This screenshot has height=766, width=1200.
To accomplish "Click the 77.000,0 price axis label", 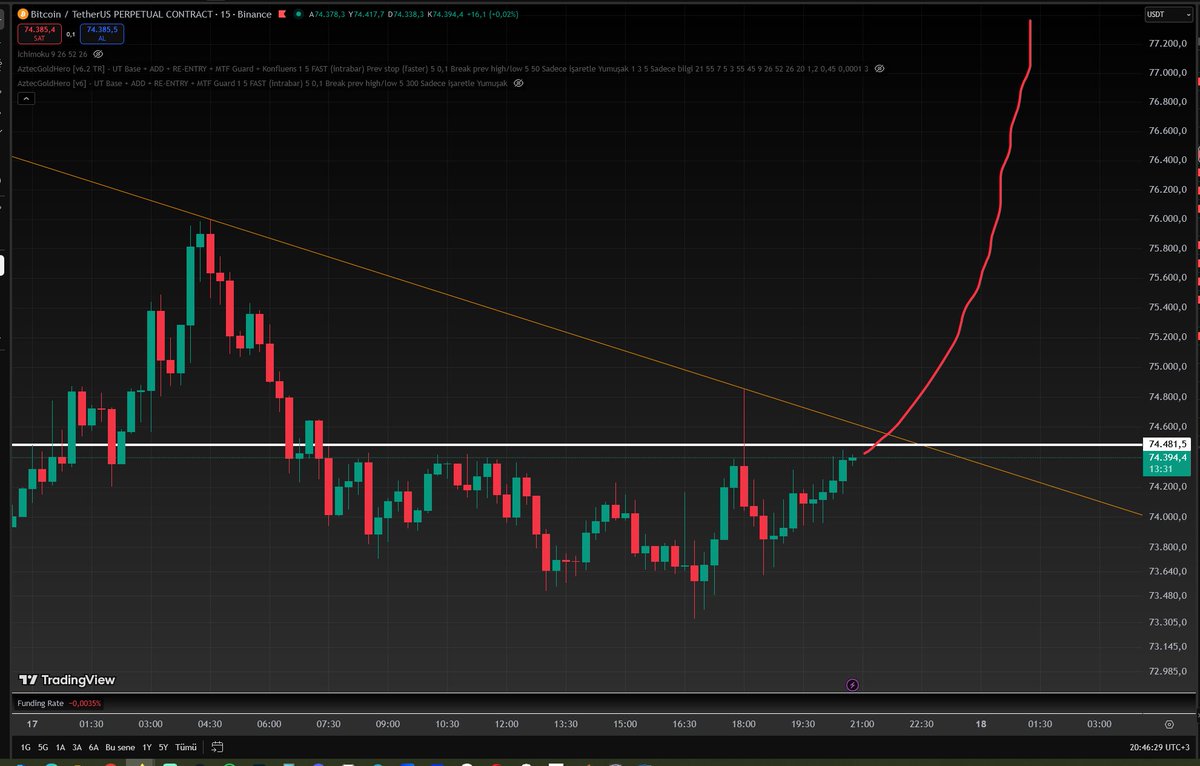I will pyautogui.click(x=1167, y=73).
